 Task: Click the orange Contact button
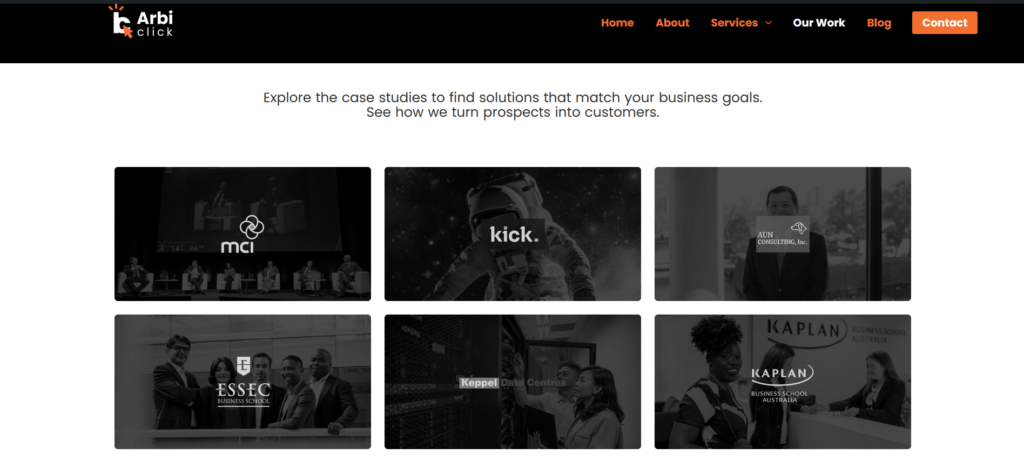coord(944,23)
